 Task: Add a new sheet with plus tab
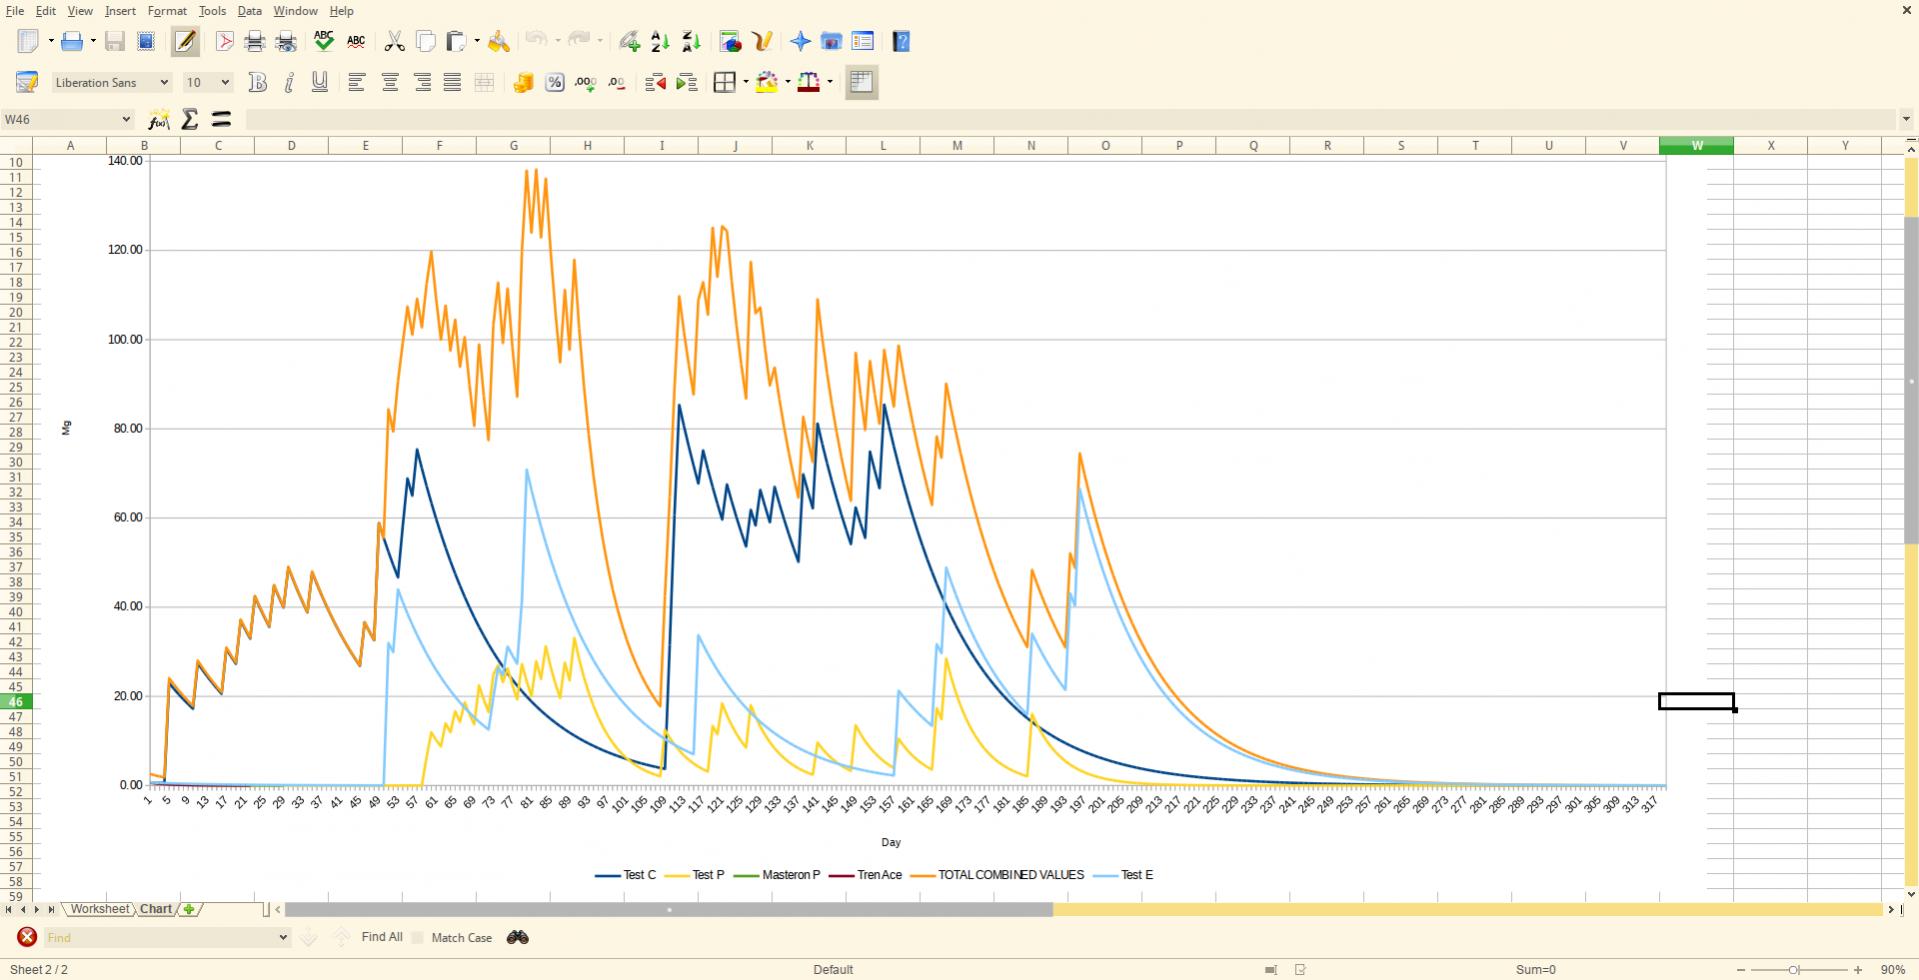tap(189, 909)
